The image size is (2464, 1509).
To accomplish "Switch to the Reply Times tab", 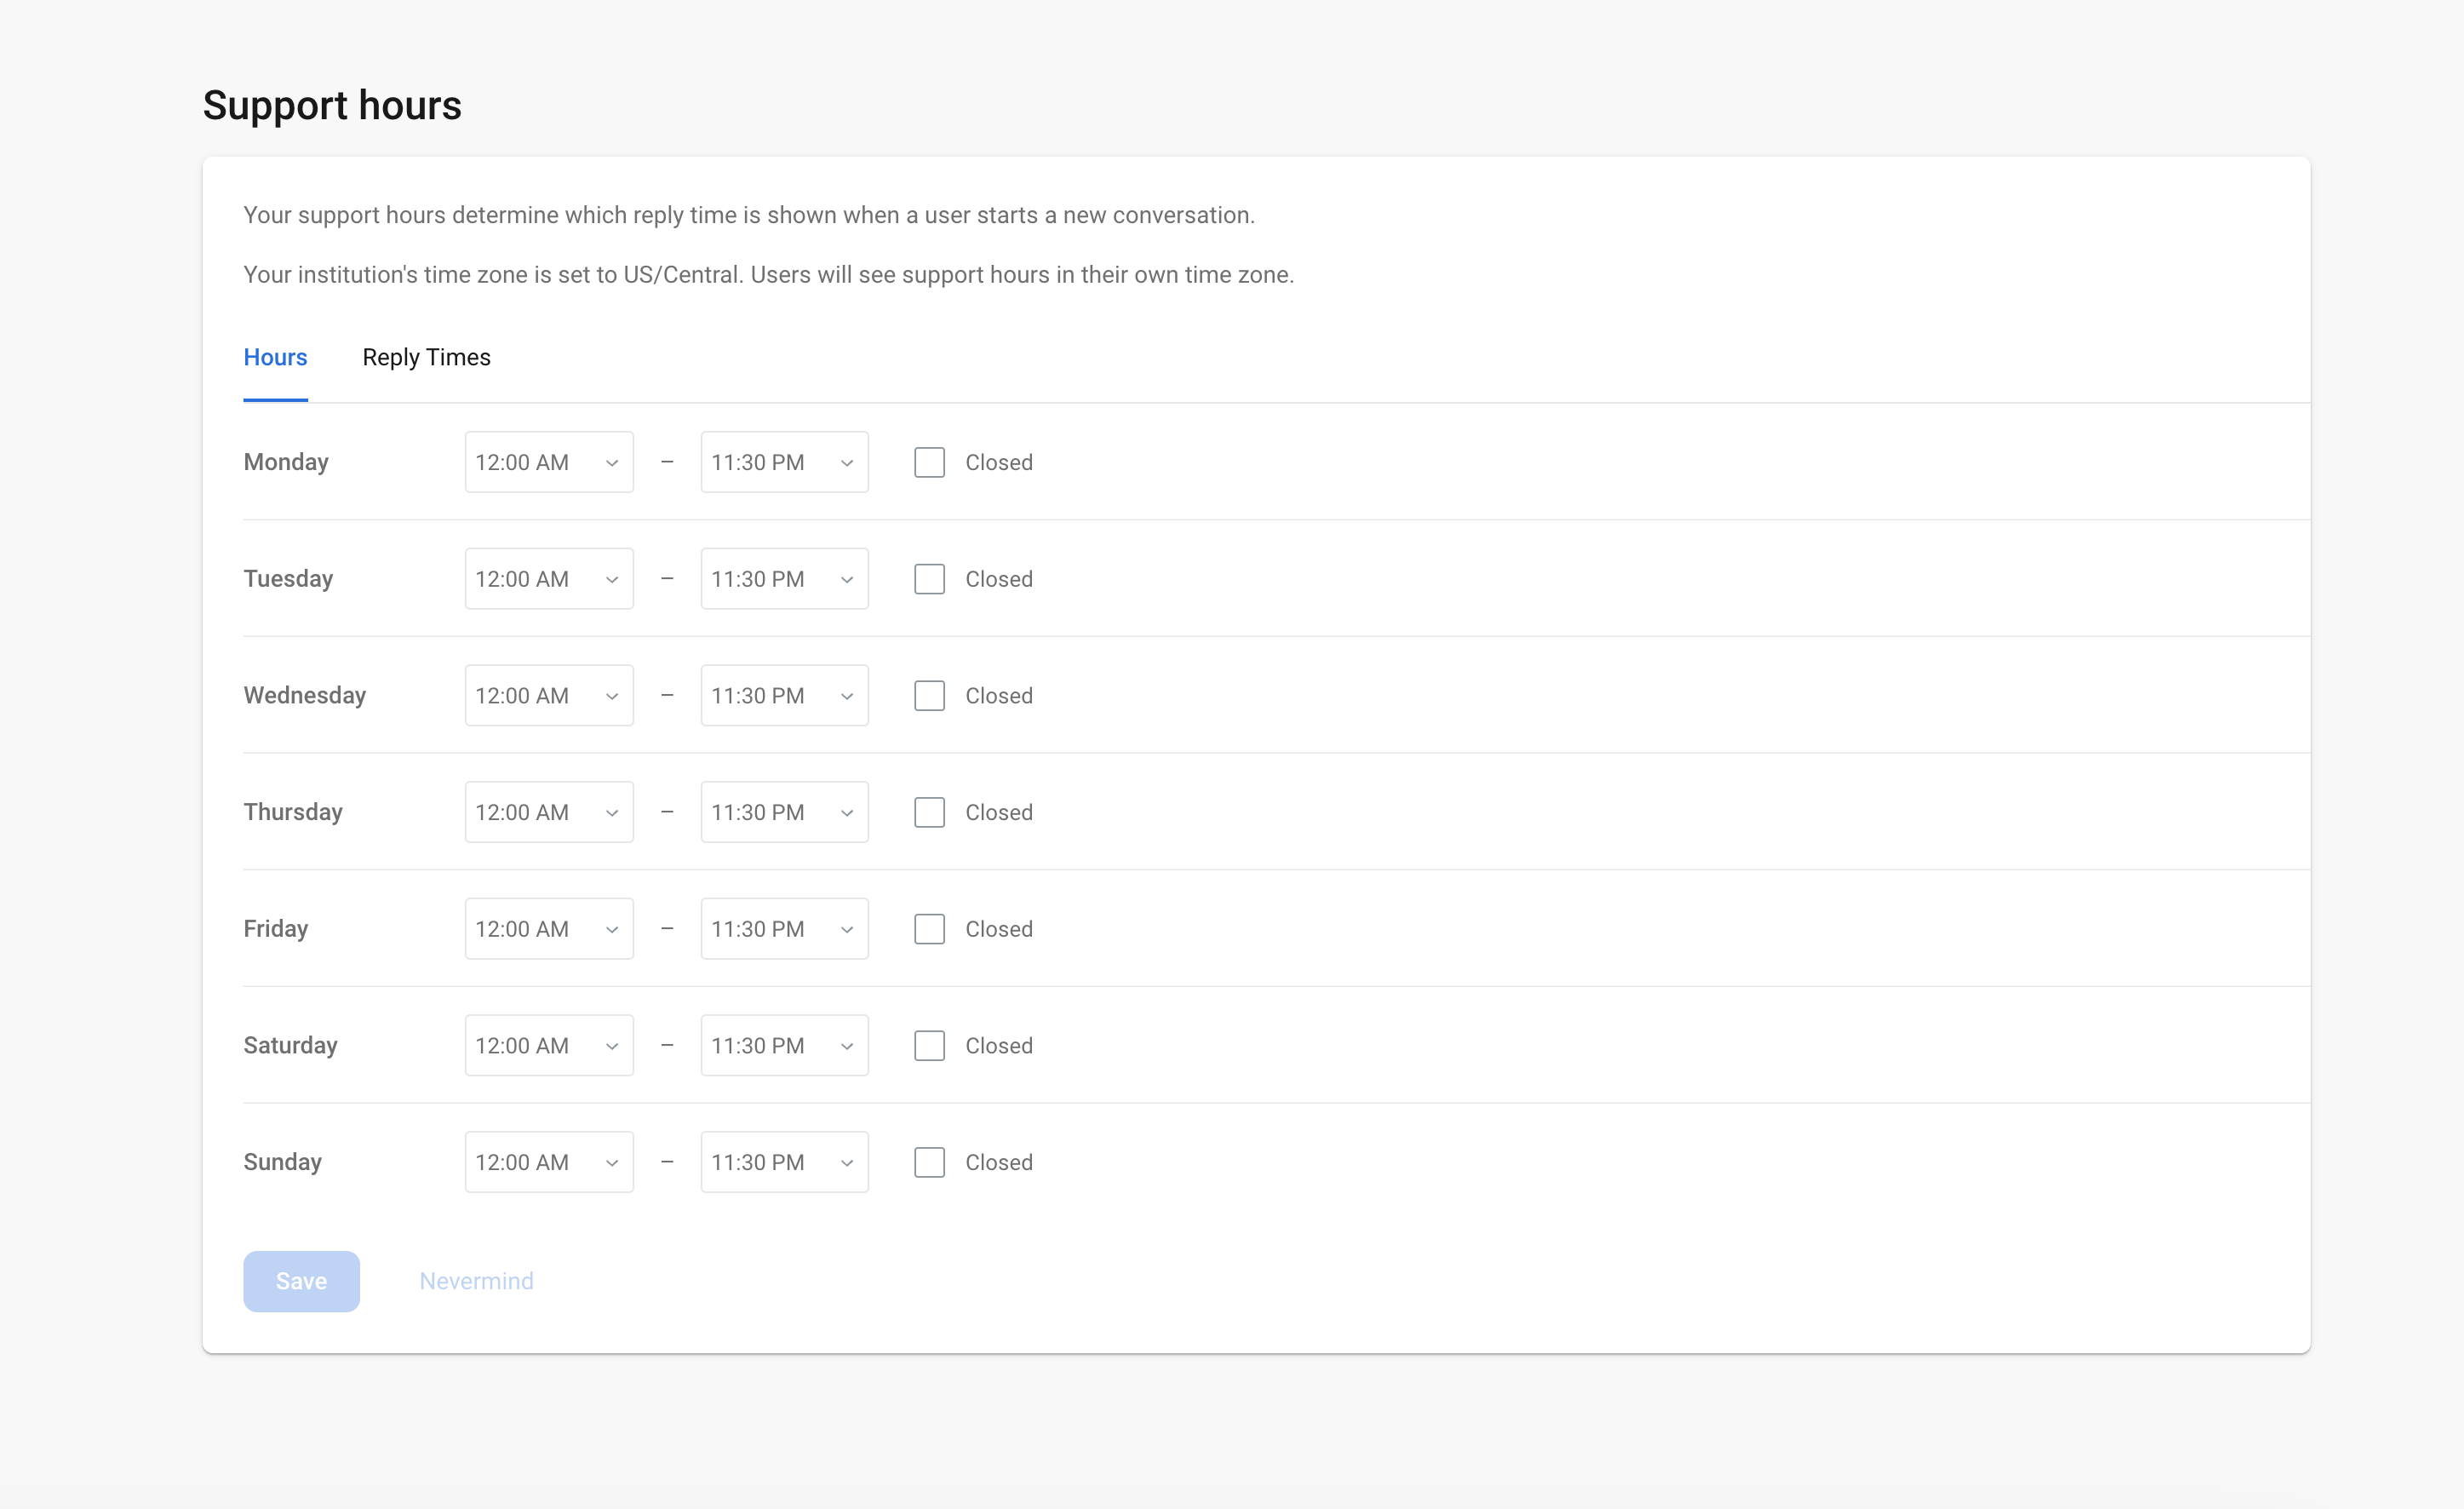I will [x=426, y=357].
